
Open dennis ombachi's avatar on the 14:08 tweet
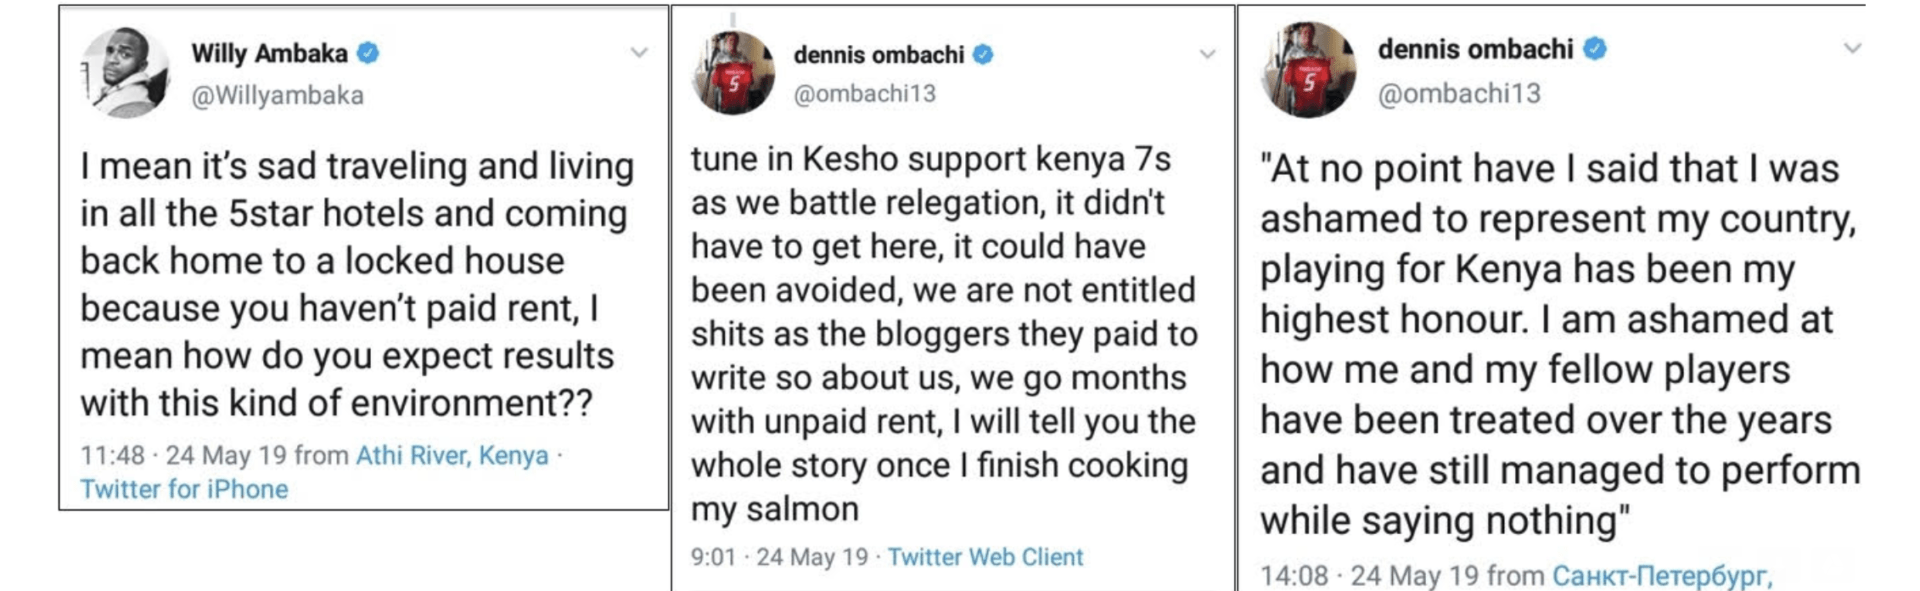(x=1309, y=70)
